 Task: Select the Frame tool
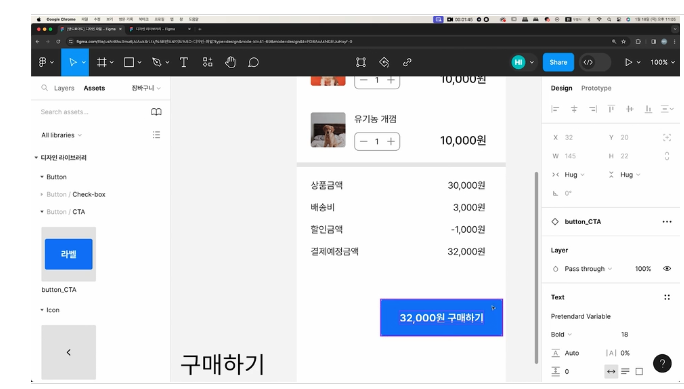pos(101,62)
